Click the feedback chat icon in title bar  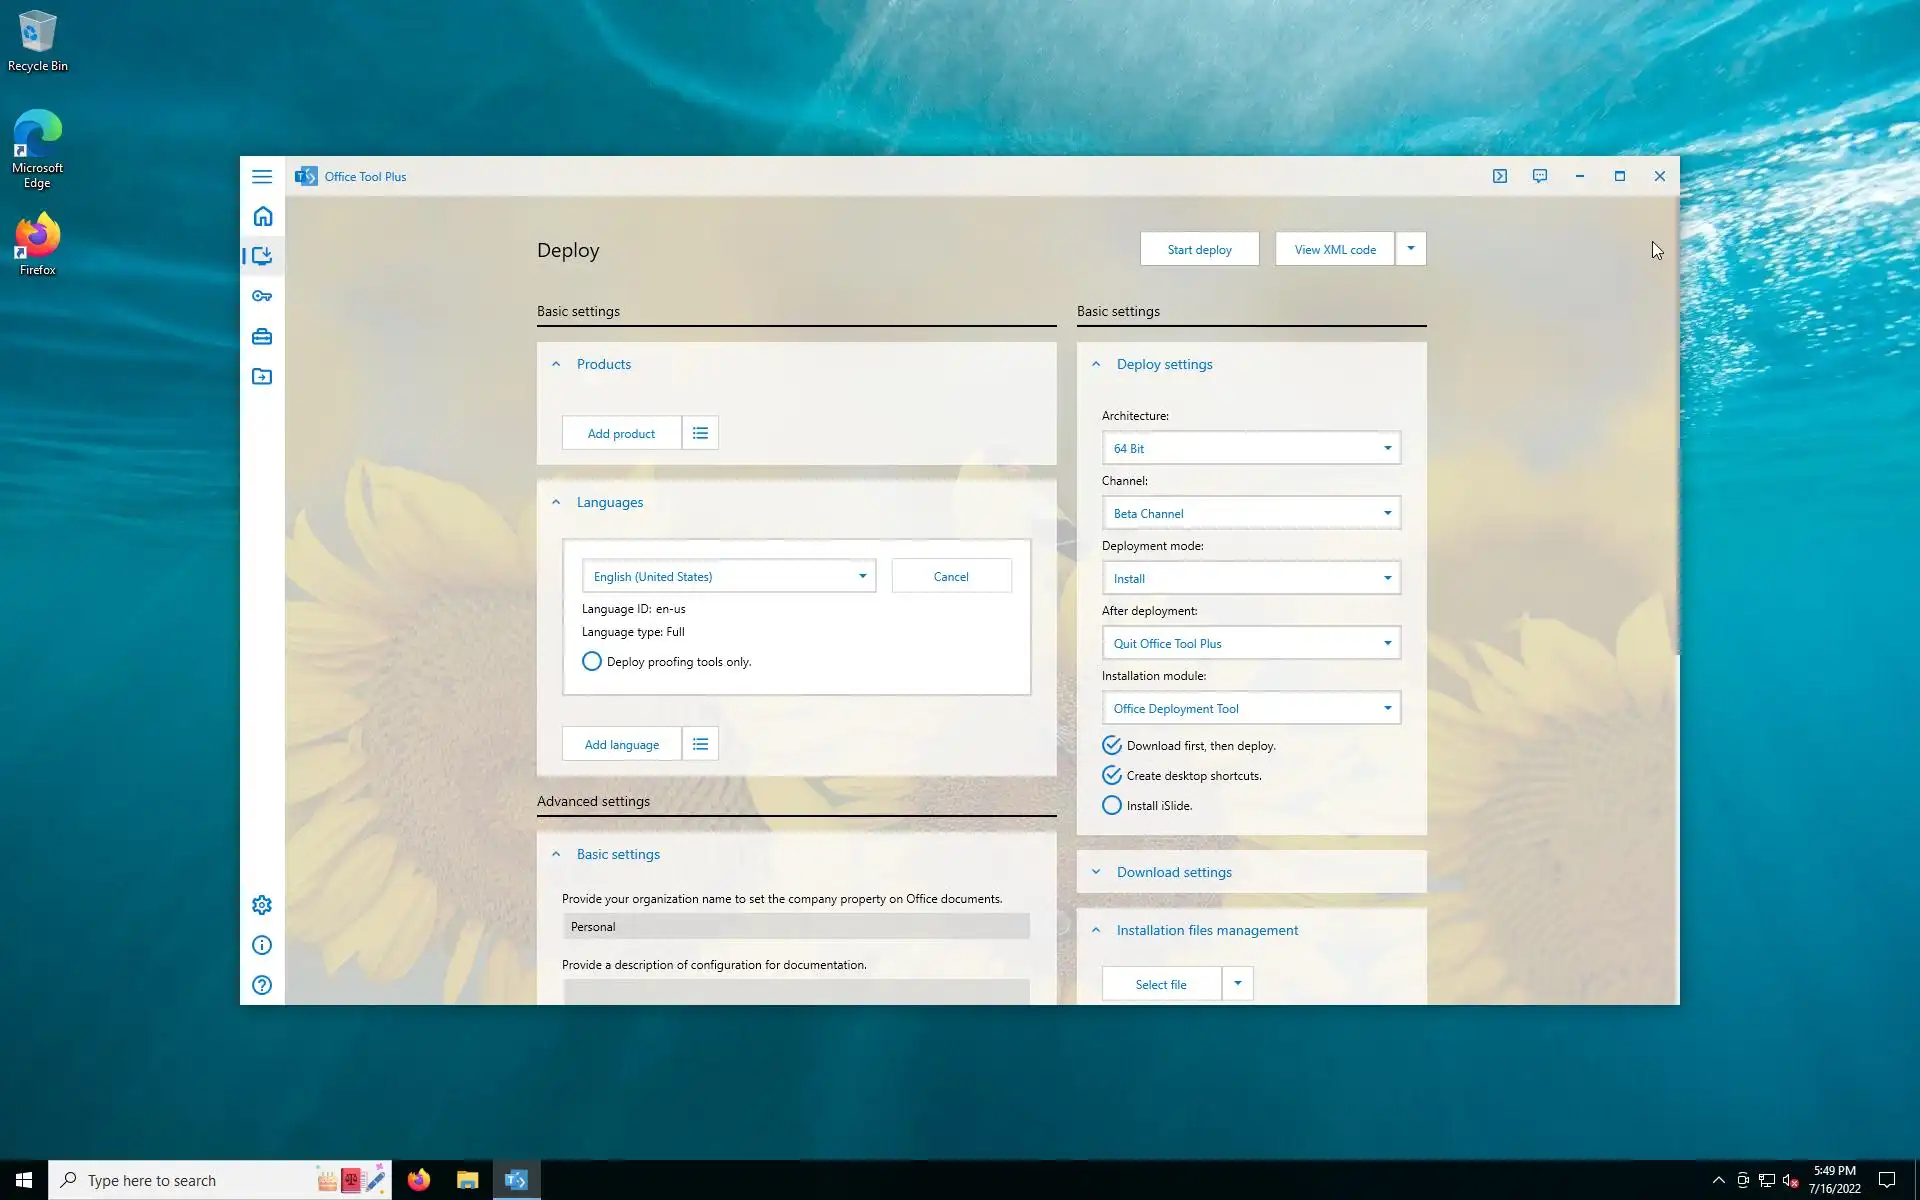1540,176
